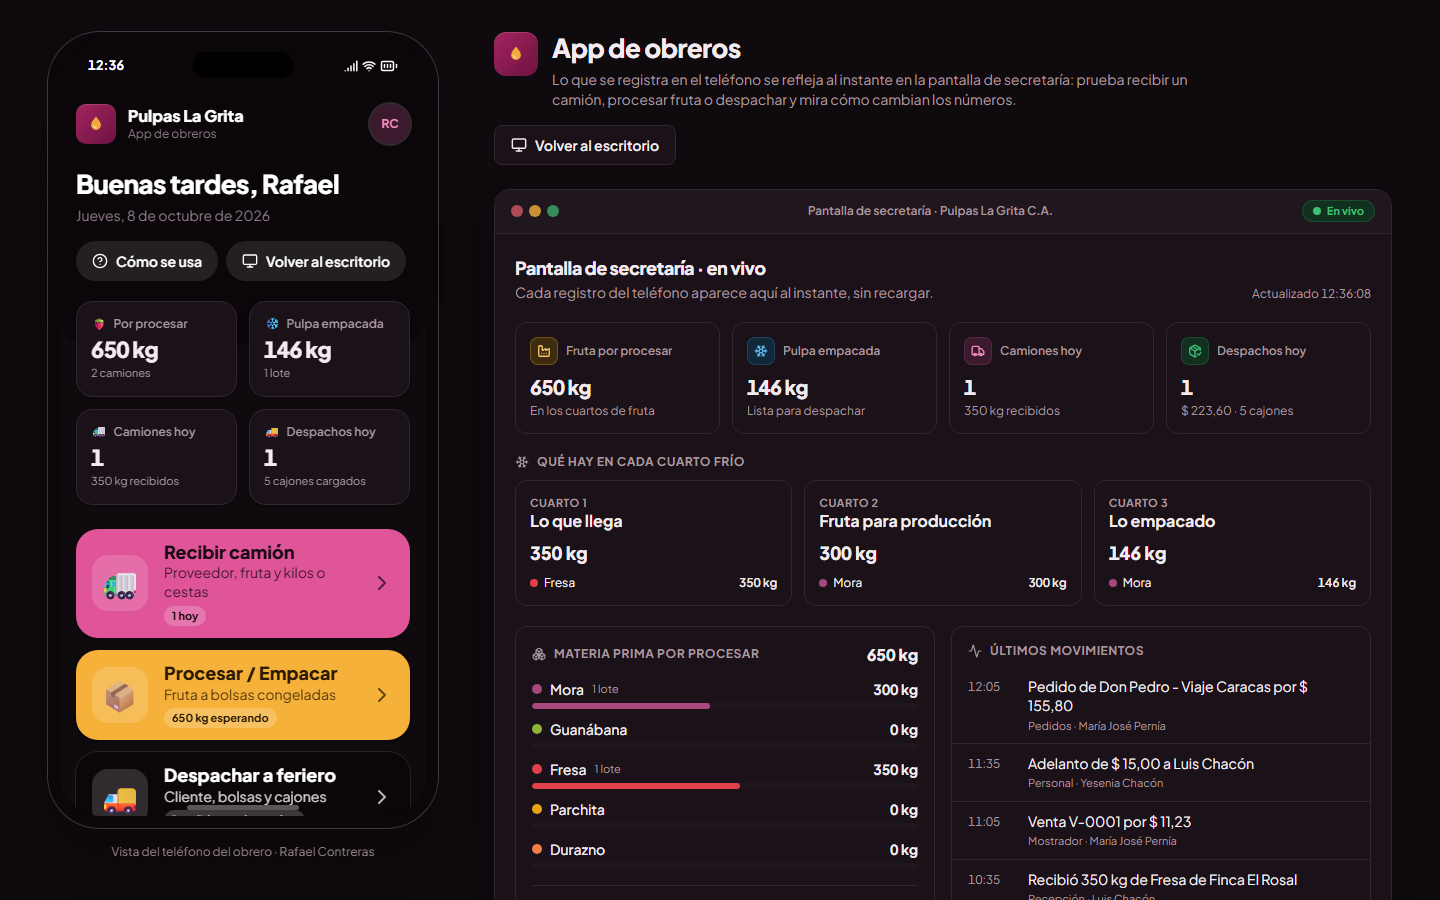
Task: Open Recibir camión using its chevron arrow
Action: pyautogui.click(x=382, y=583)
